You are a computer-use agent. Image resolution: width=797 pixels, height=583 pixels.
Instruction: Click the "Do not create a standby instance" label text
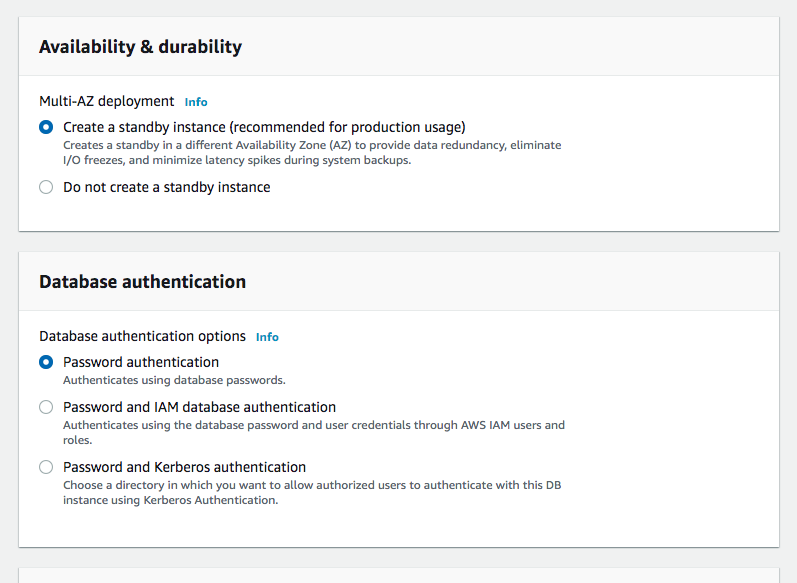[x=166, y=187]
